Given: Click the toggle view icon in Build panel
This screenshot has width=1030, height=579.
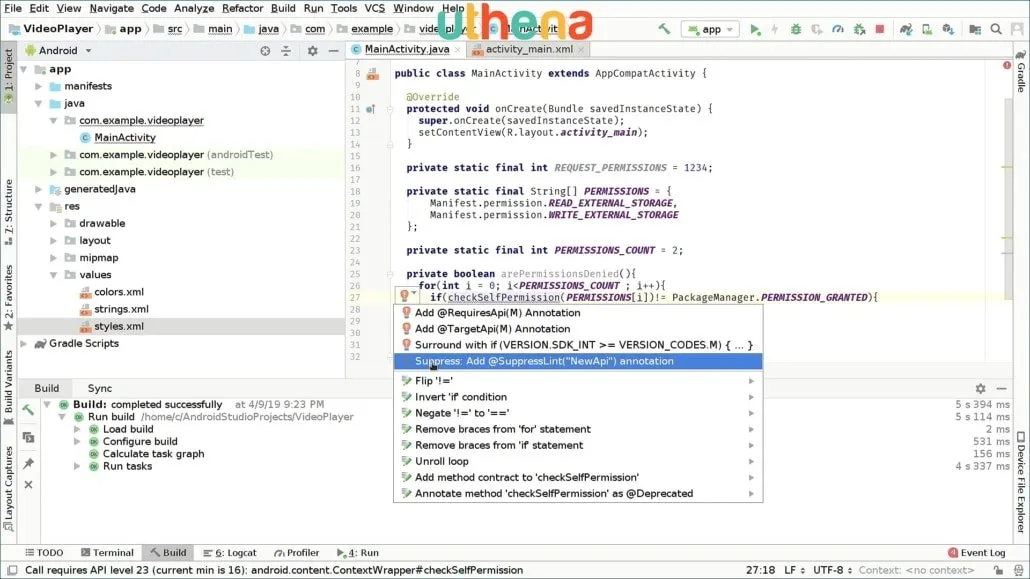Looking at the screenshot, I should coord(28,437).
